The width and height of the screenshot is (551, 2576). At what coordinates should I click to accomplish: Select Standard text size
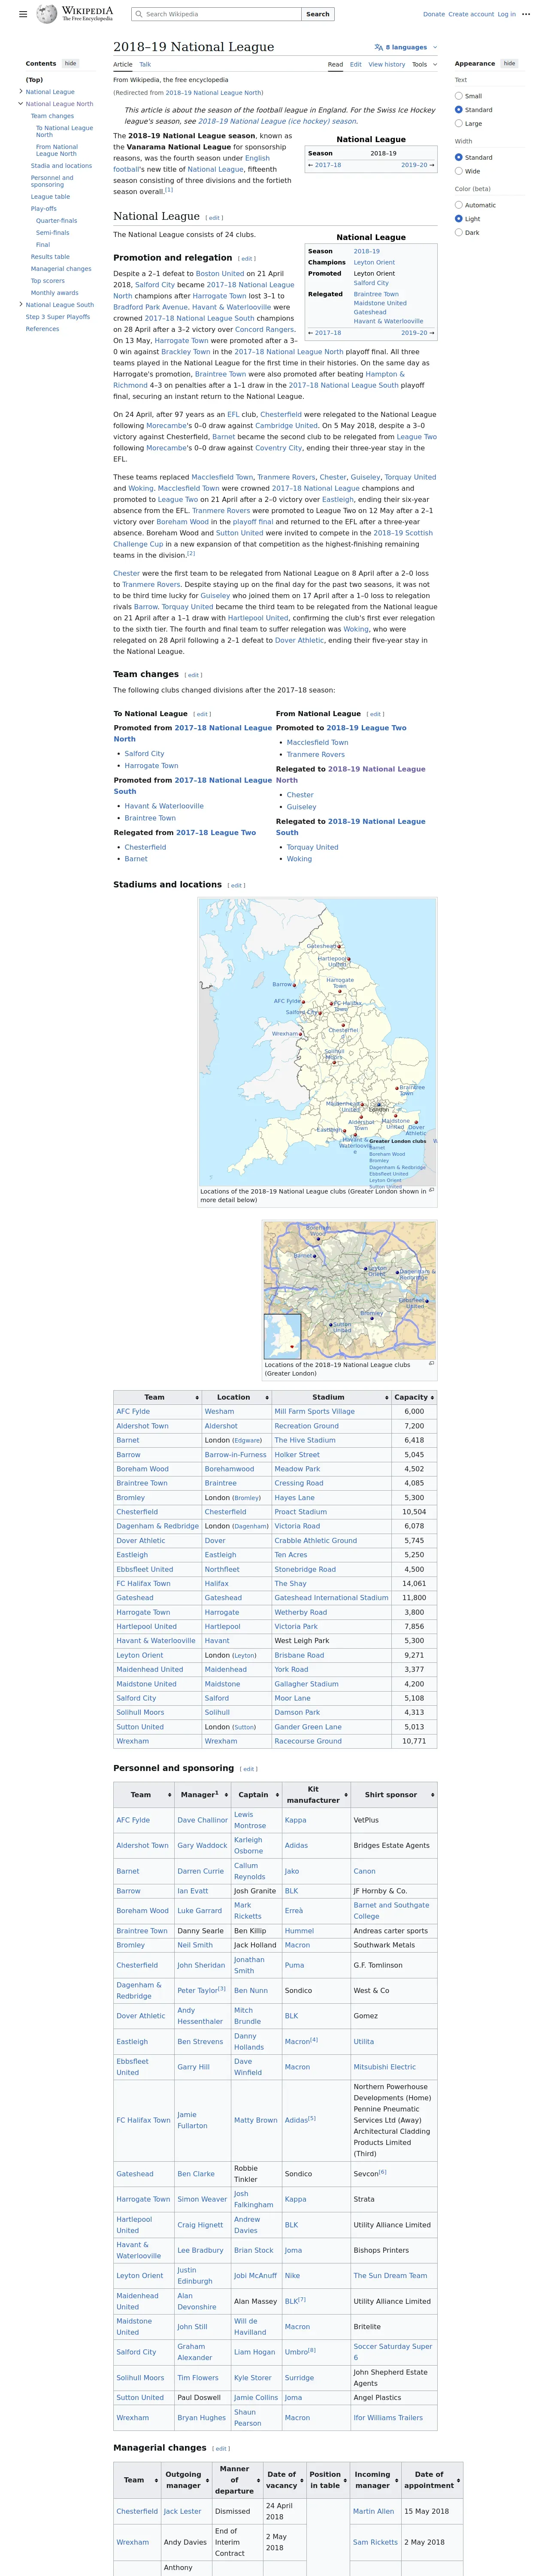[x=459, y=110]
